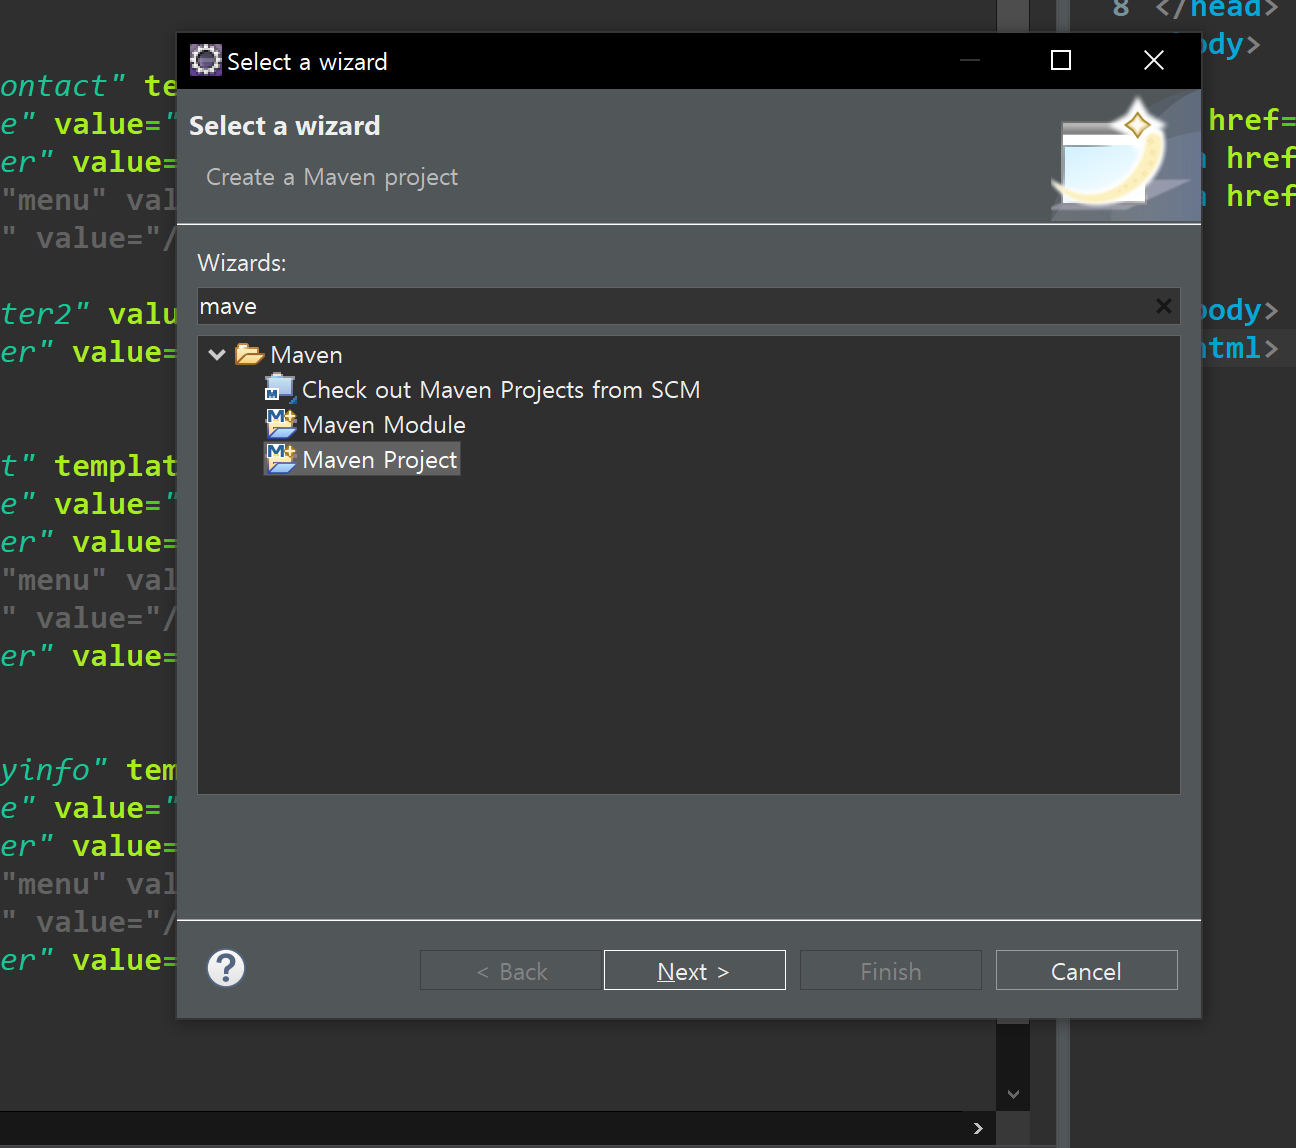Click the Maven folder icon
The width and height of the screenshot is (1296, 1148).
(x=249, y=354)
